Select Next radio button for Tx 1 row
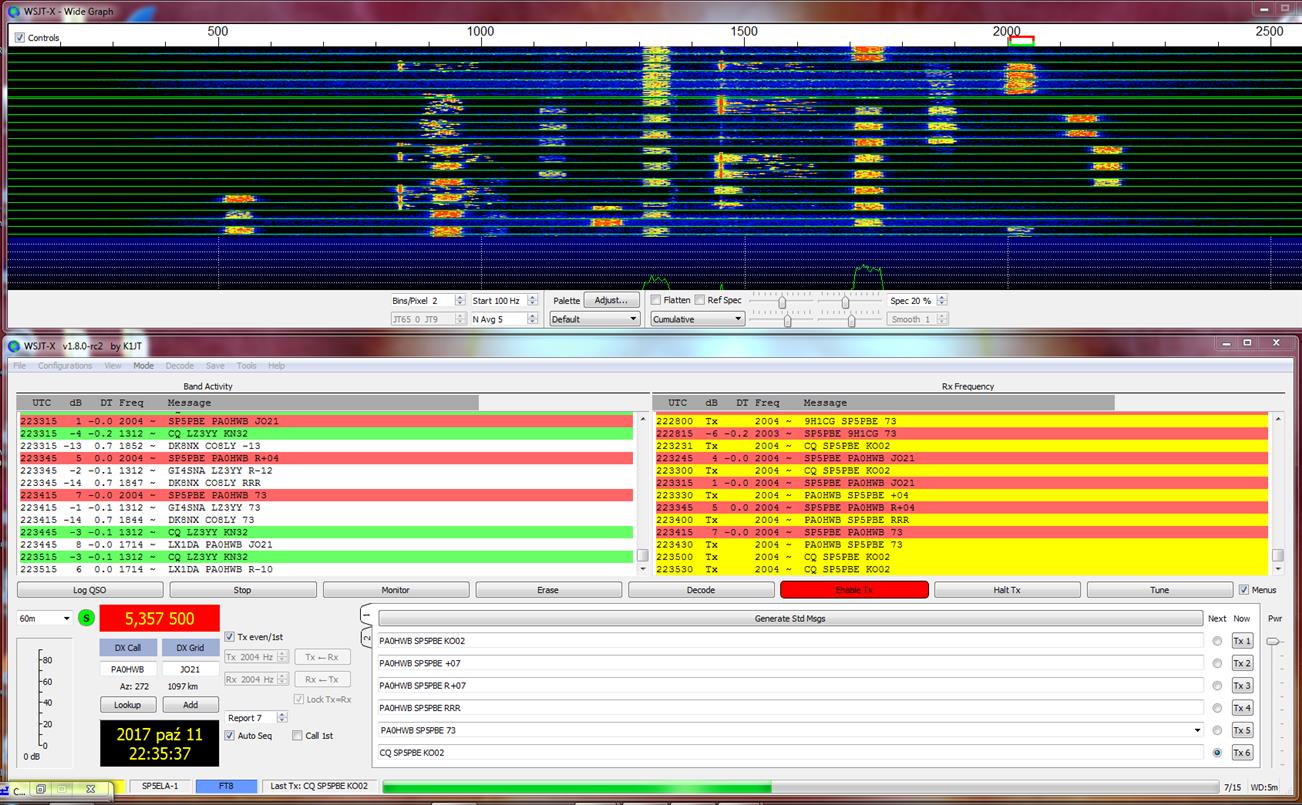 [1217, 641]
